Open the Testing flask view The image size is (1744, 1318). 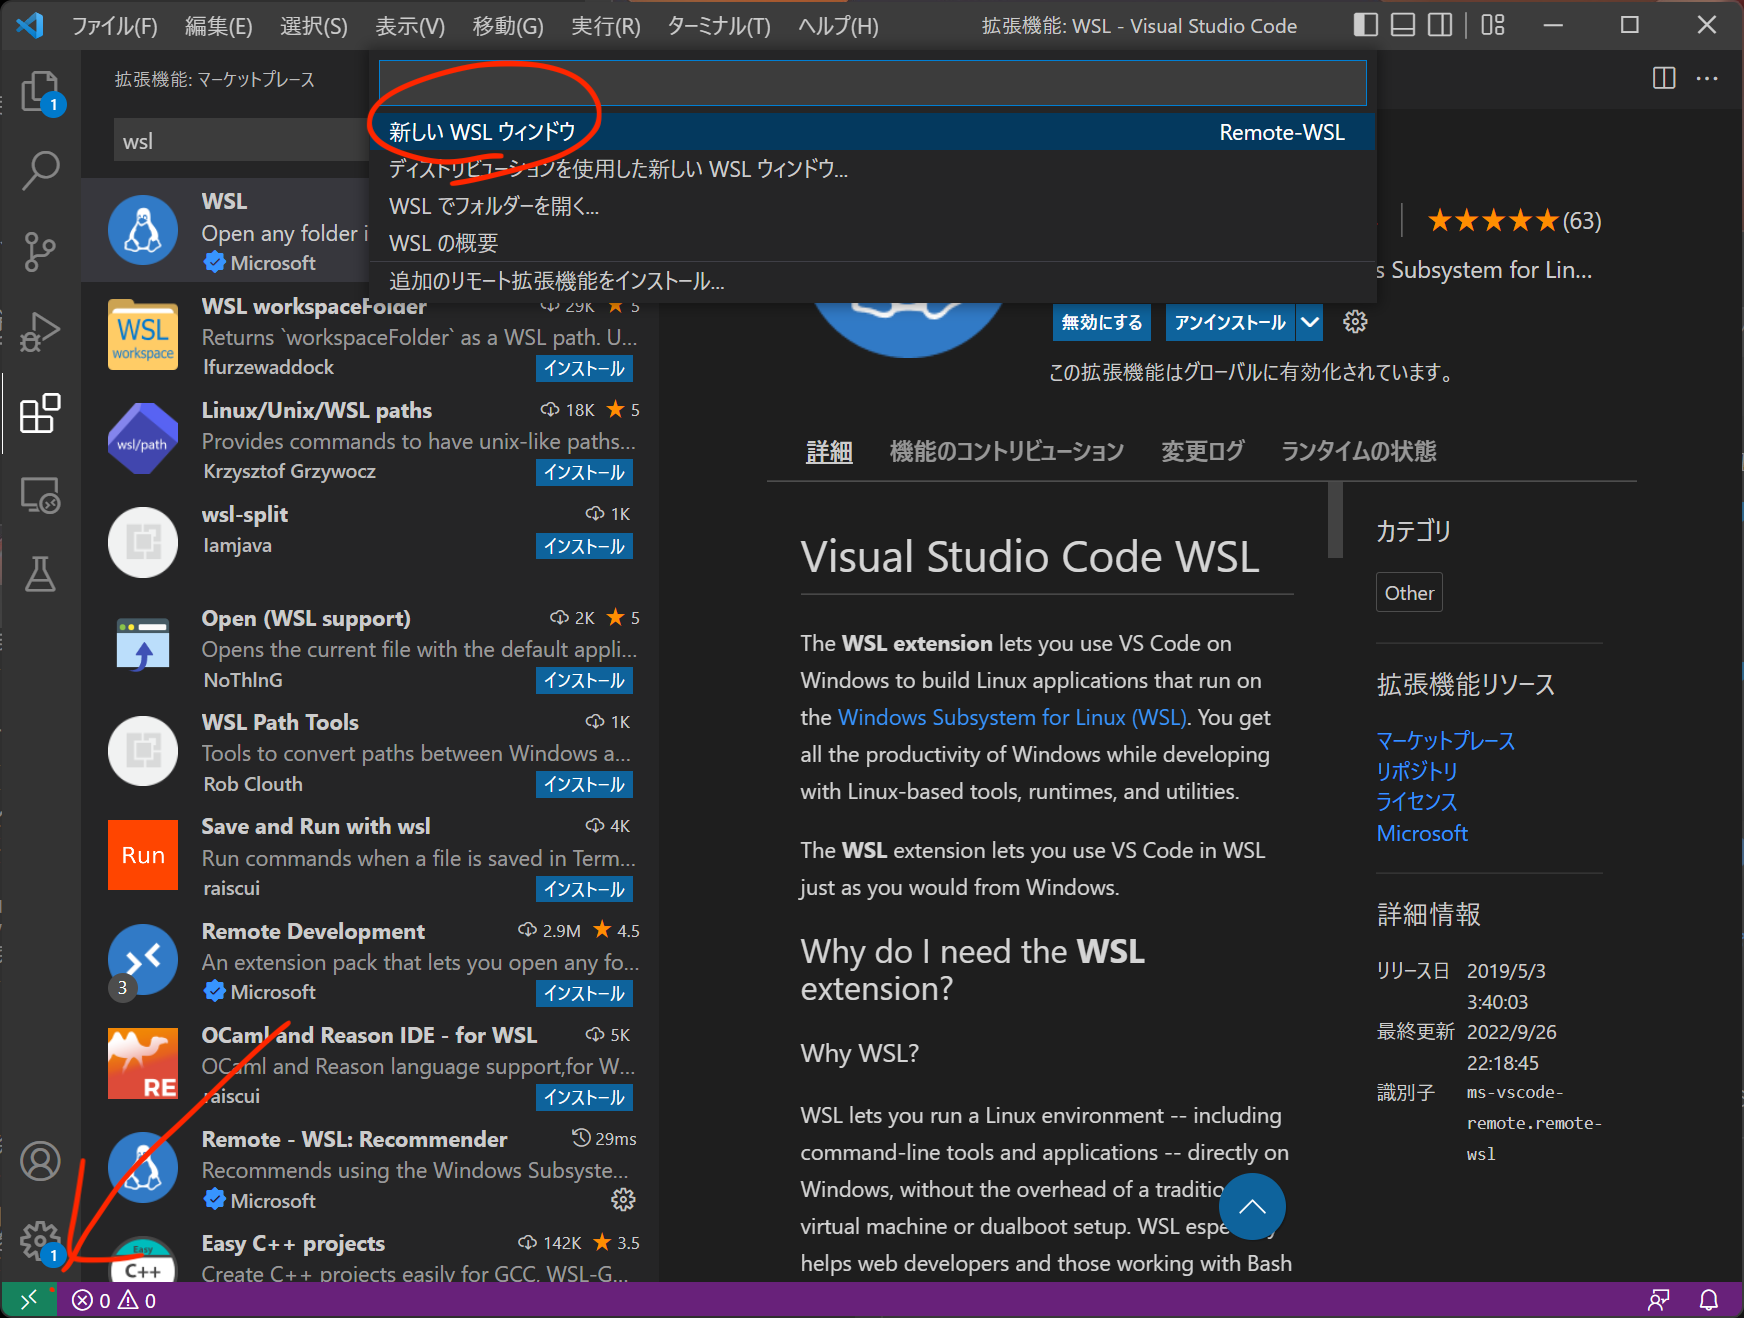tap(40, 574)
